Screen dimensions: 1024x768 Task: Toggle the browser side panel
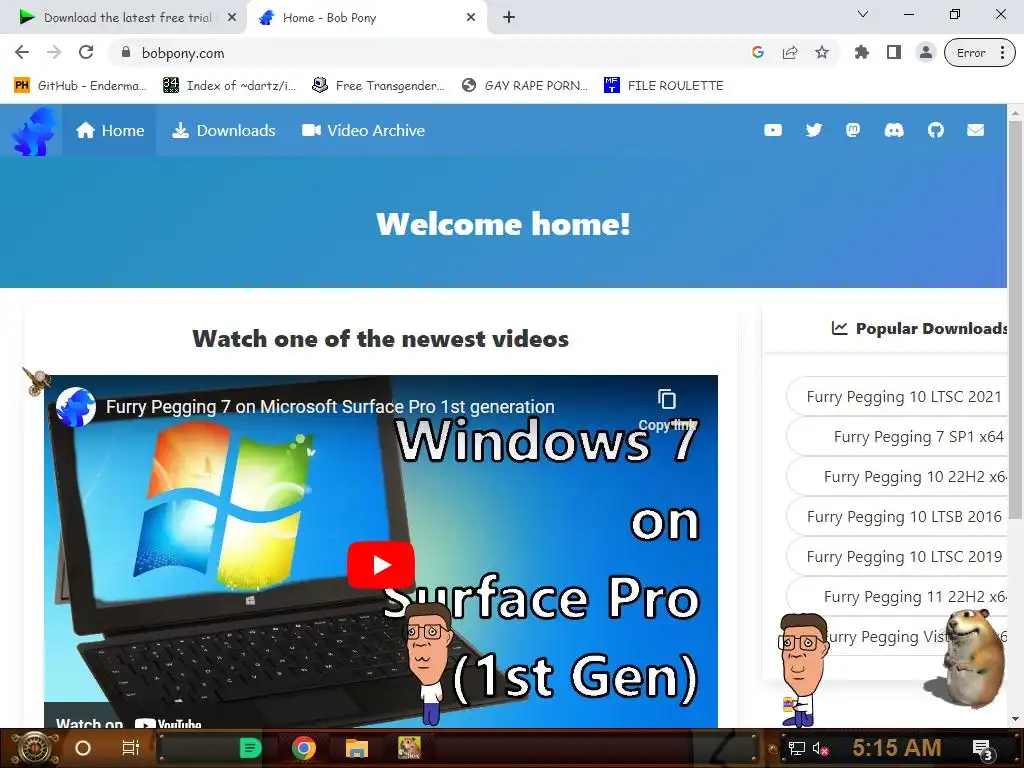pyautogui.click(x=893, y=52)
